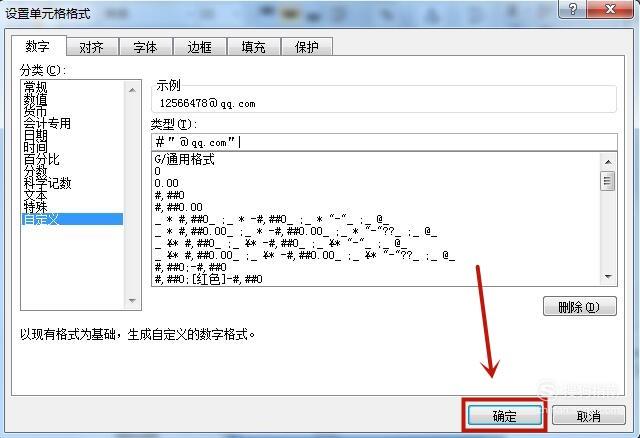Select 常规 in the category list

[72, 87]
